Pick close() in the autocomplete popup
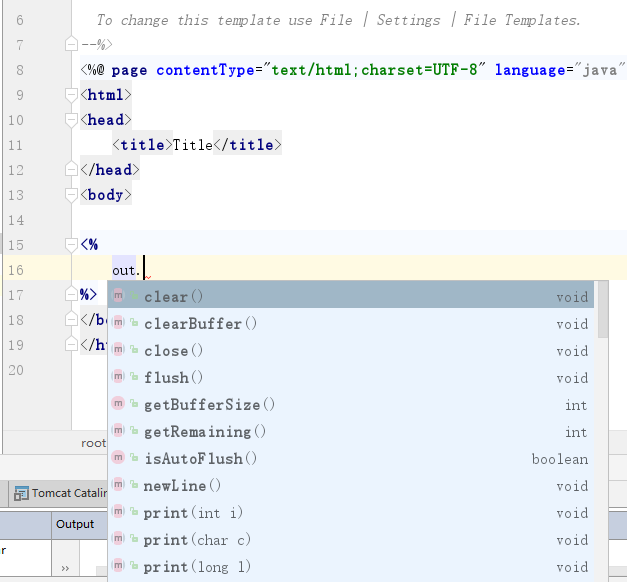 coord(351,350)
